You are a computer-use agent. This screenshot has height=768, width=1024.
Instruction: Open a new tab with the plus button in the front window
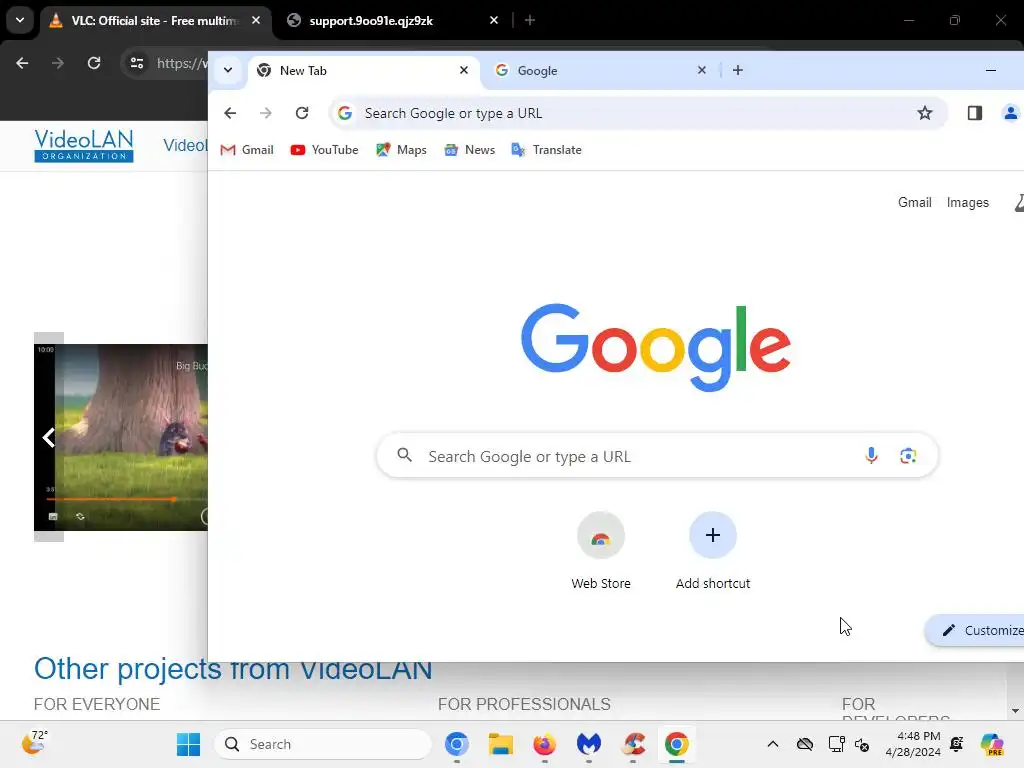click(x=737, y=71)
